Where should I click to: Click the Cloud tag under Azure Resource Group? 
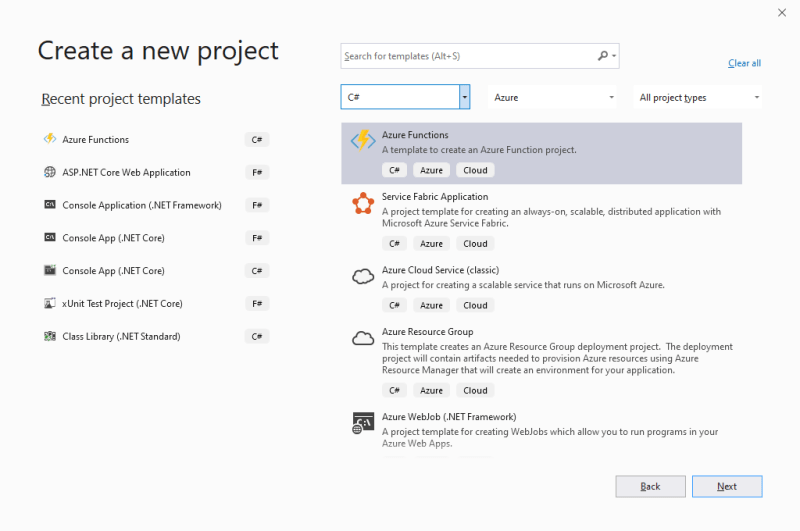pos(475,390)
